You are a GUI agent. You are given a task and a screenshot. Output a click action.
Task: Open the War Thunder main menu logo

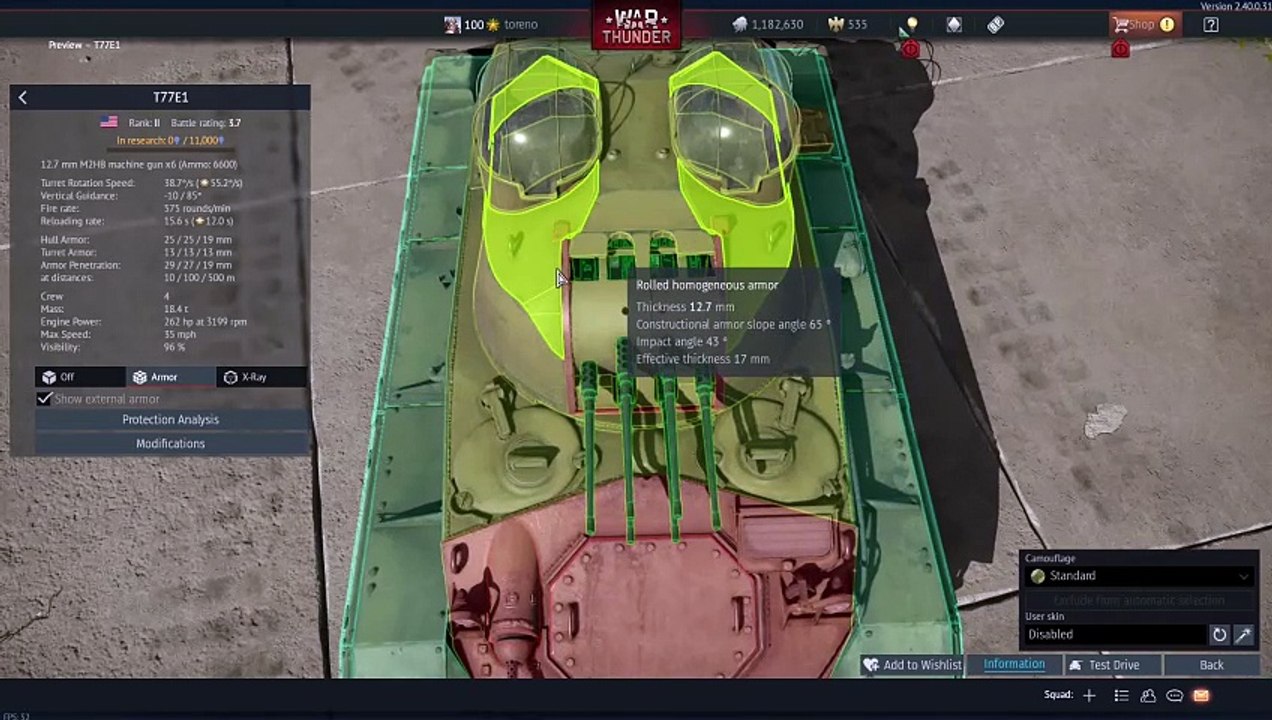tap(636, 26)
